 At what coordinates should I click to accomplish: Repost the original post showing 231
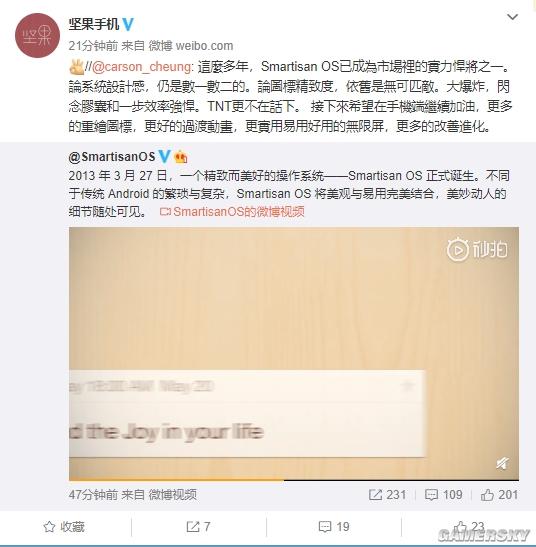tap(388, 495)
